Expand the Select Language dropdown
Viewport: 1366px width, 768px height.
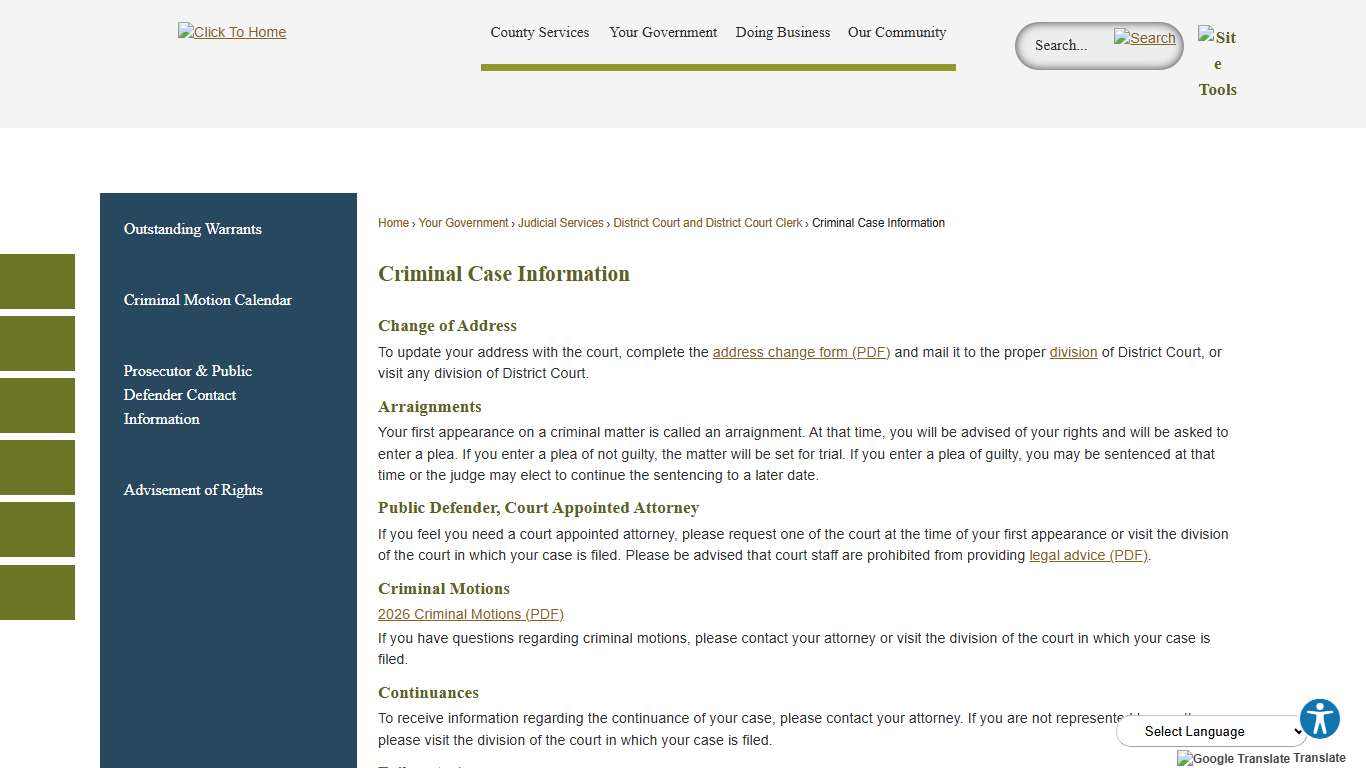1211,731
